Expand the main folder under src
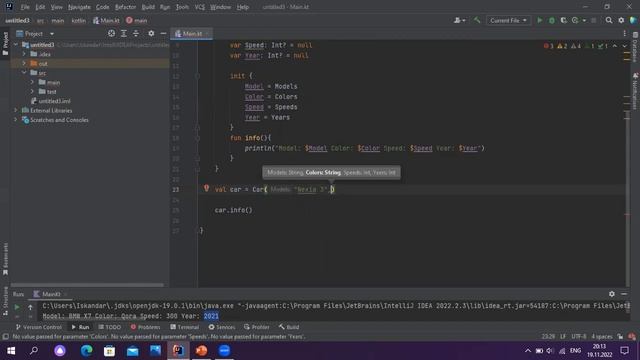The height and width of the screenshot is (360, 640). pos(32,82)
